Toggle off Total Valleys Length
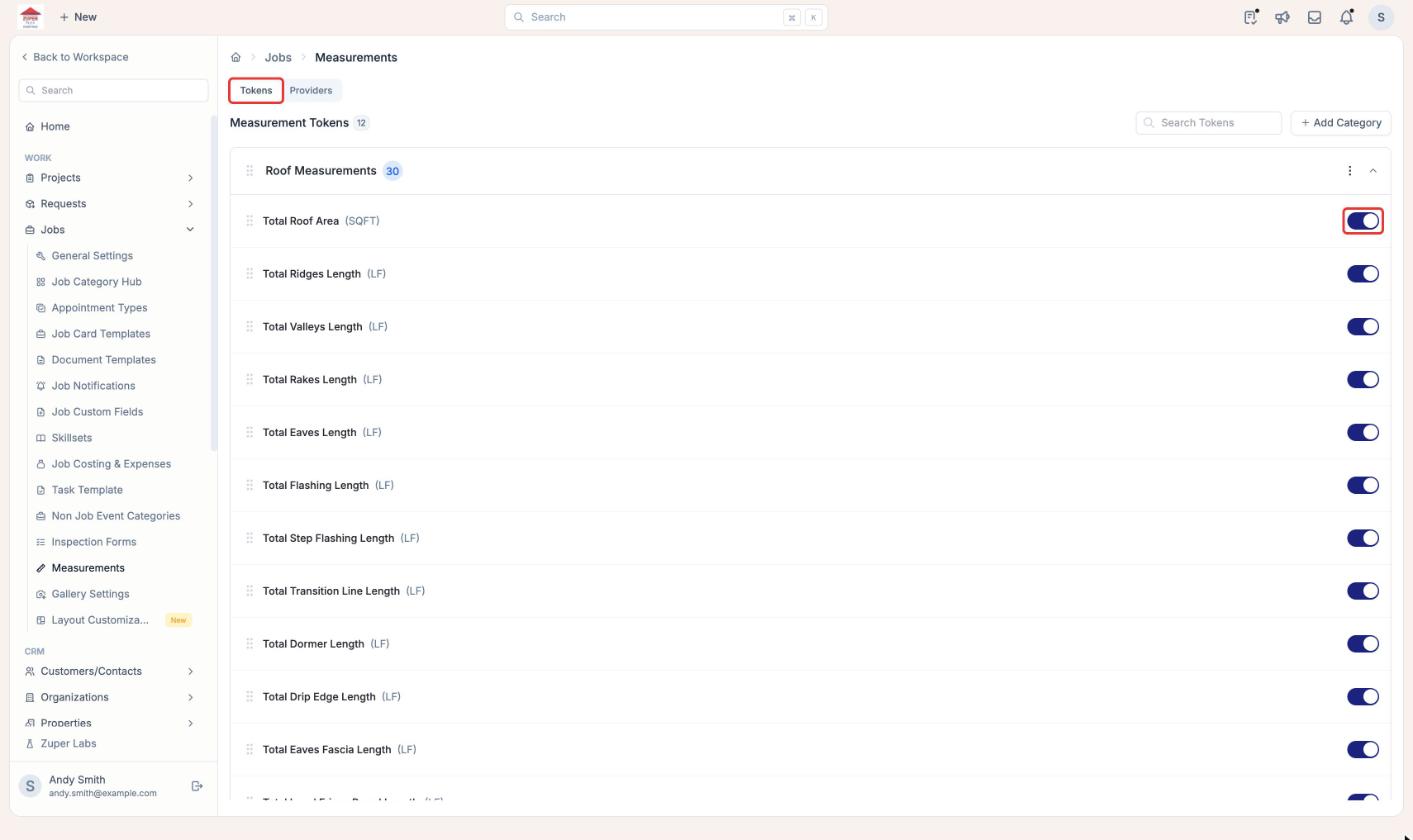This screenshot has height=840, width=1413. coord(1363,327)
